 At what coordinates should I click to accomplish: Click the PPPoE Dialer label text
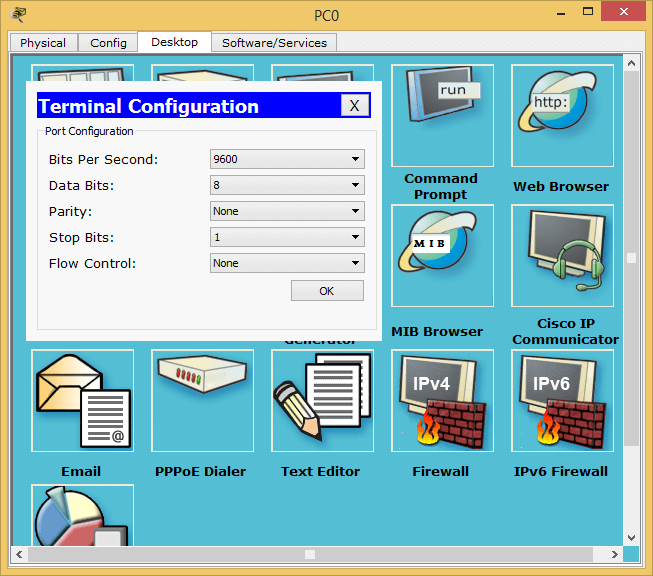(x=200, y=471)
